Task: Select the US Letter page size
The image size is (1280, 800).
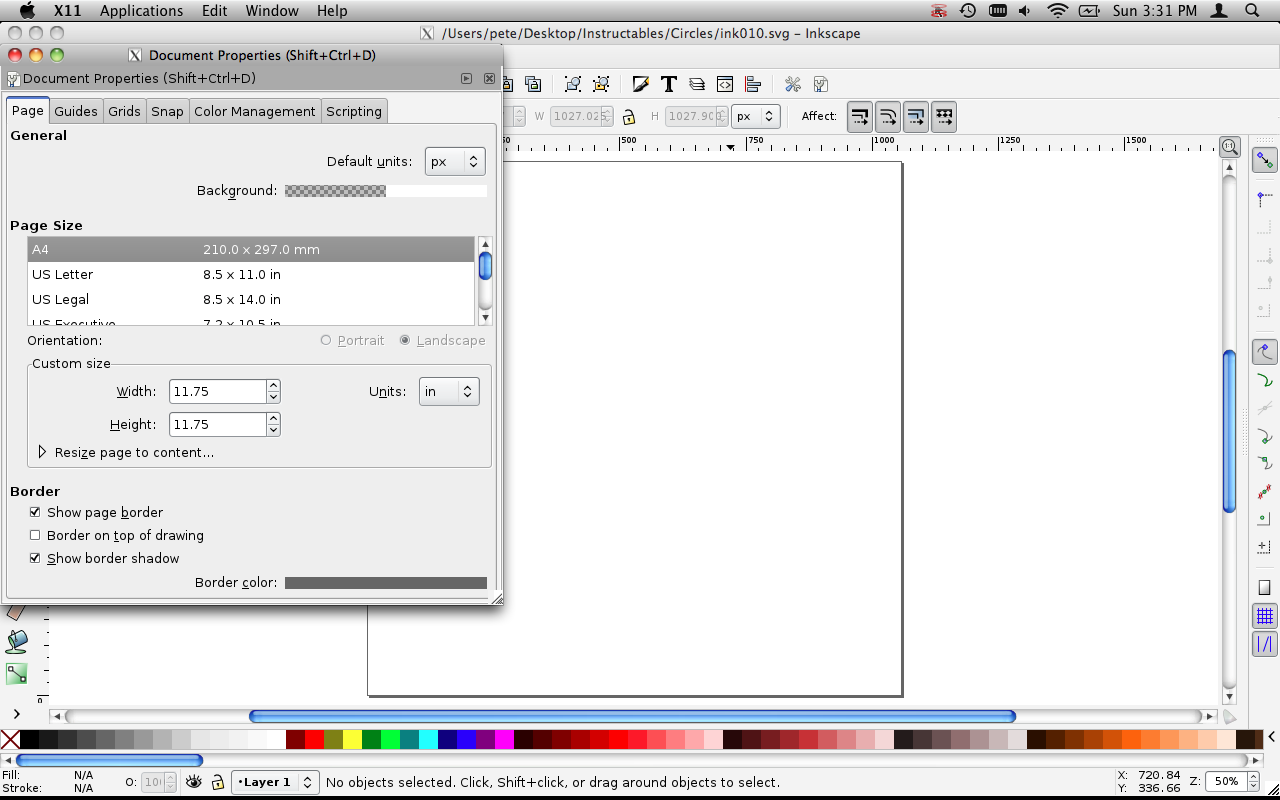Action: tap(251, 274)
